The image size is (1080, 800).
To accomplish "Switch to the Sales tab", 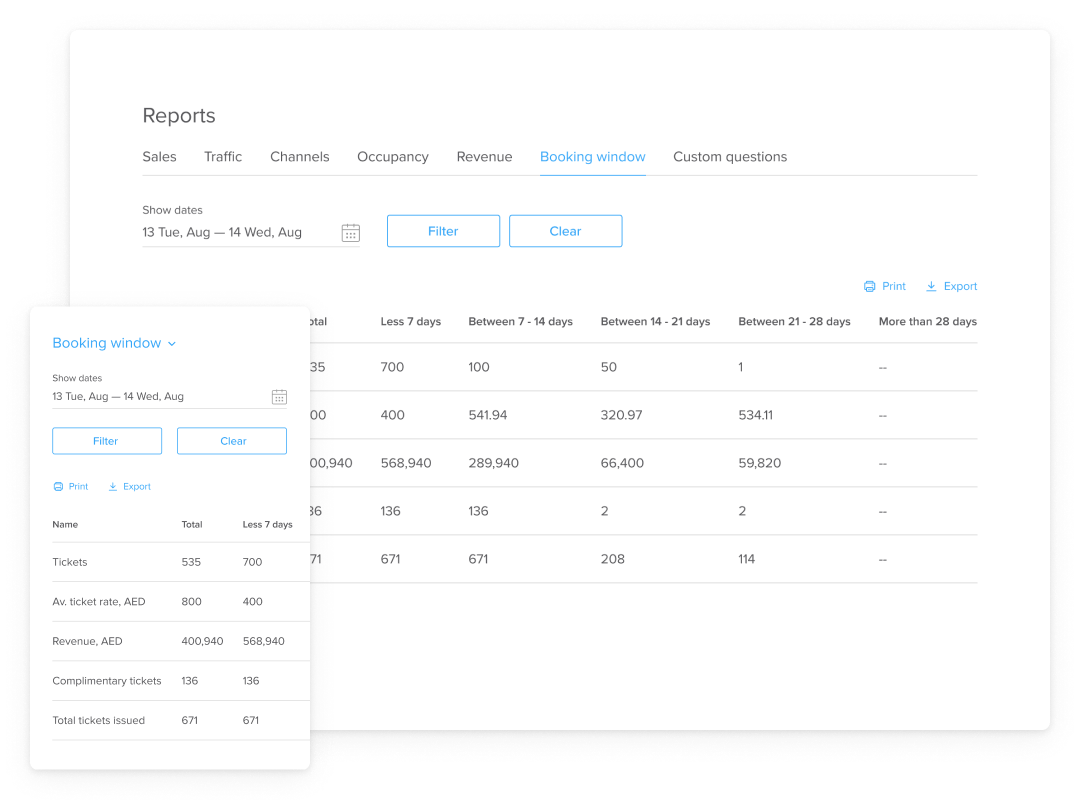I will coord(159,157).
